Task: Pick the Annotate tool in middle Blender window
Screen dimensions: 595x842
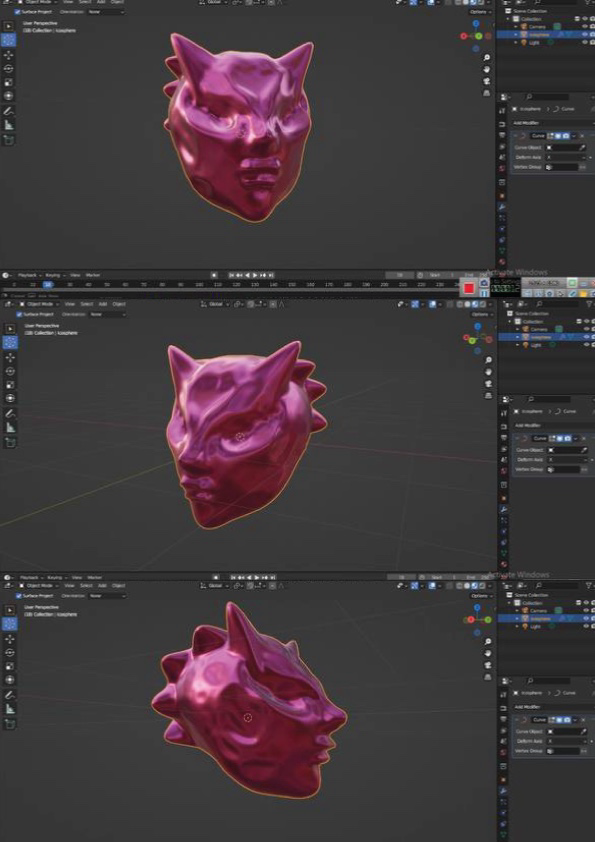Action: tap(10, 413)
